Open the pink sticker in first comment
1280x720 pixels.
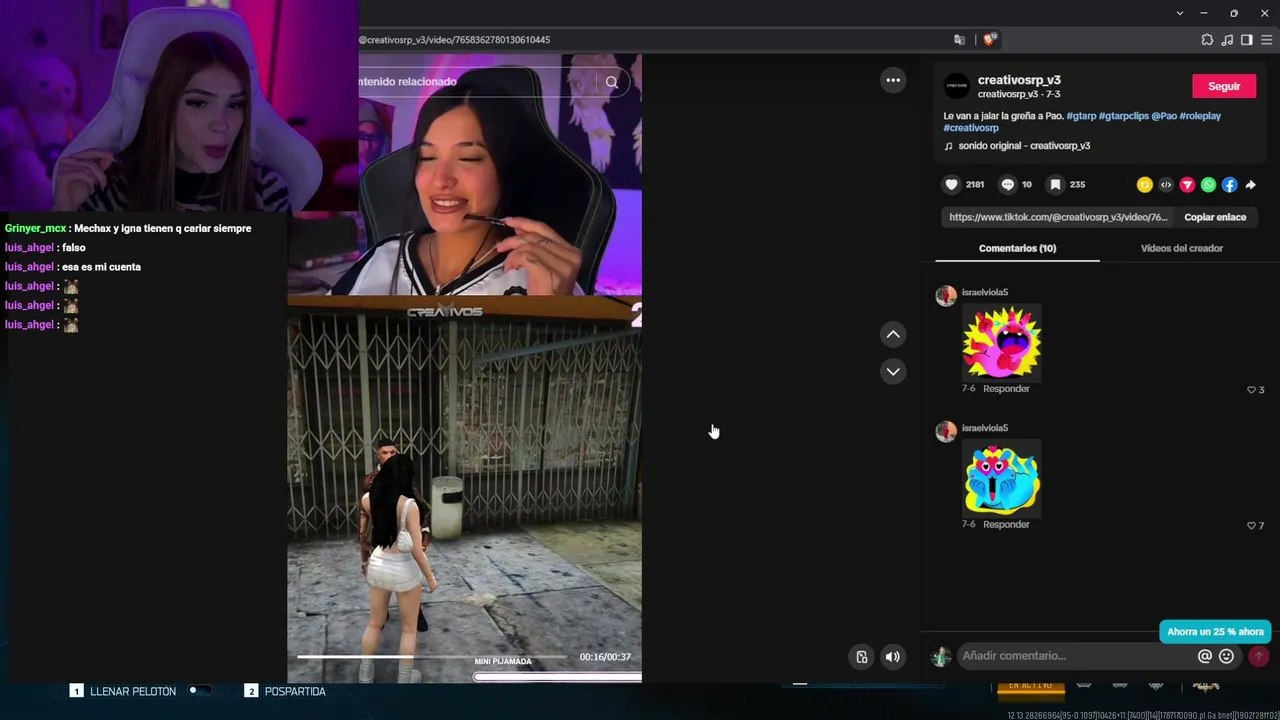tap(1001, 343)
